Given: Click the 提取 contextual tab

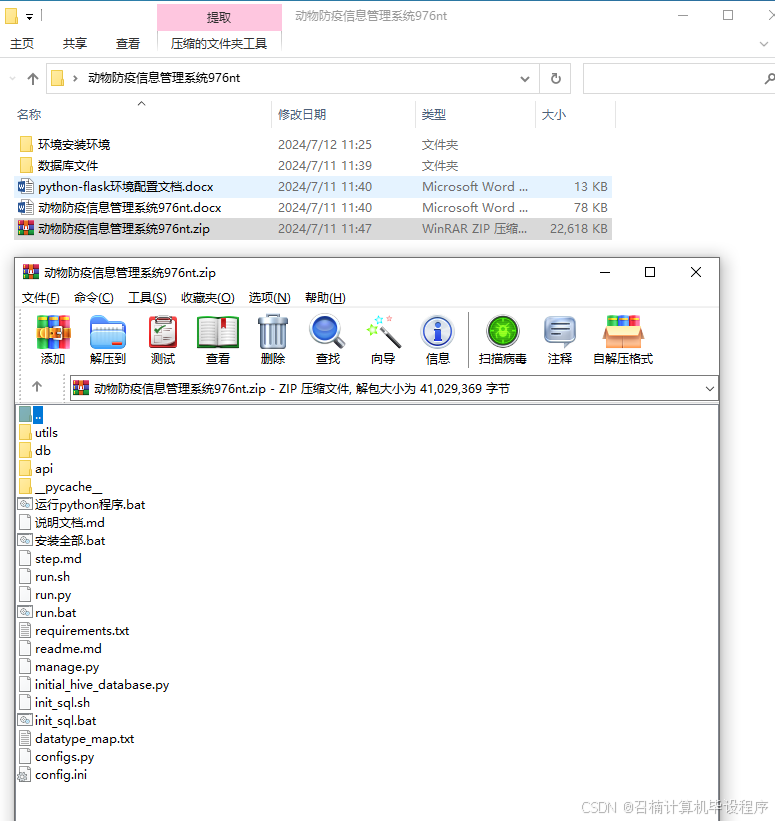Looking at the screenshot, I should click(x=219, y=17).
